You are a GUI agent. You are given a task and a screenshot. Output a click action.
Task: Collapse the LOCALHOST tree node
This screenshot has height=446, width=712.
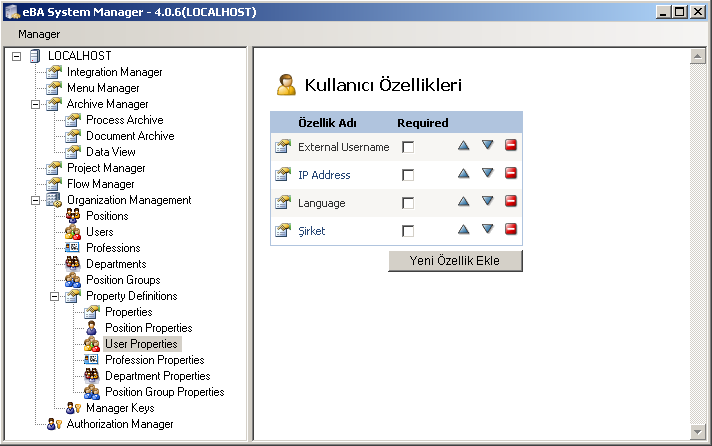pyautogui.click(x=16, y=56)
